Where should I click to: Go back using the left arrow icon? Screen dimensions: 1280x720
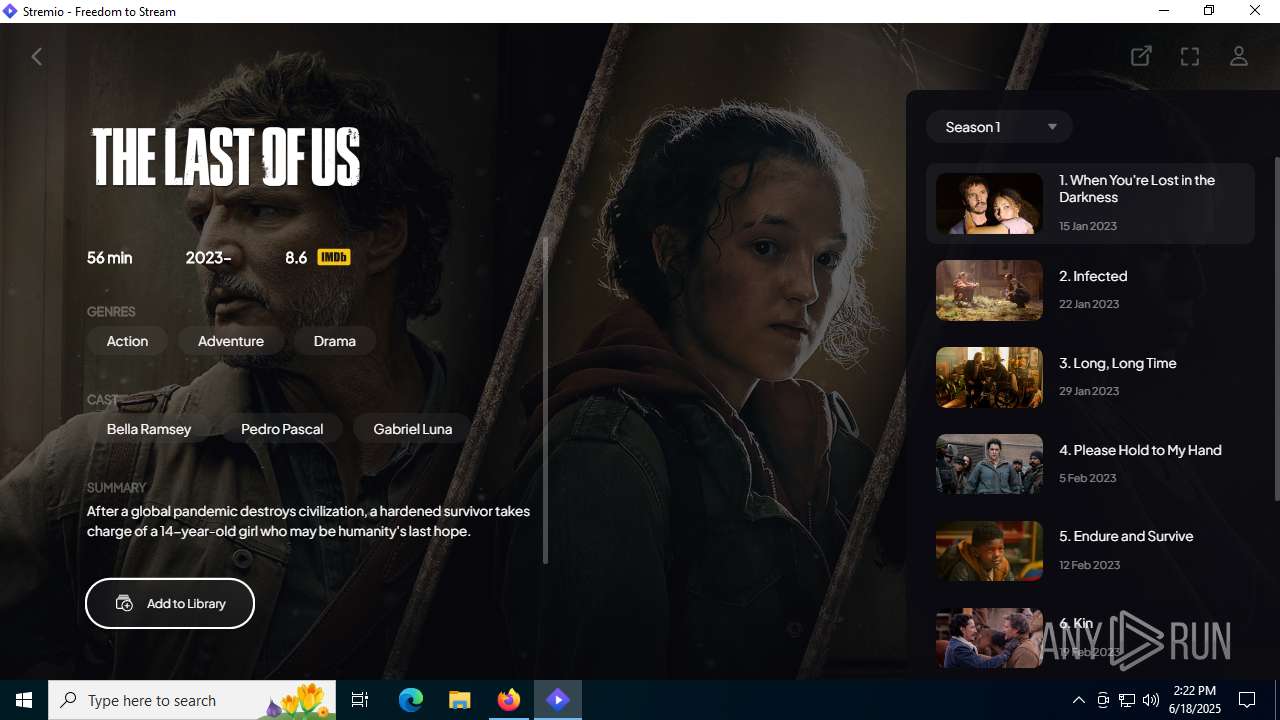[37, 57]
